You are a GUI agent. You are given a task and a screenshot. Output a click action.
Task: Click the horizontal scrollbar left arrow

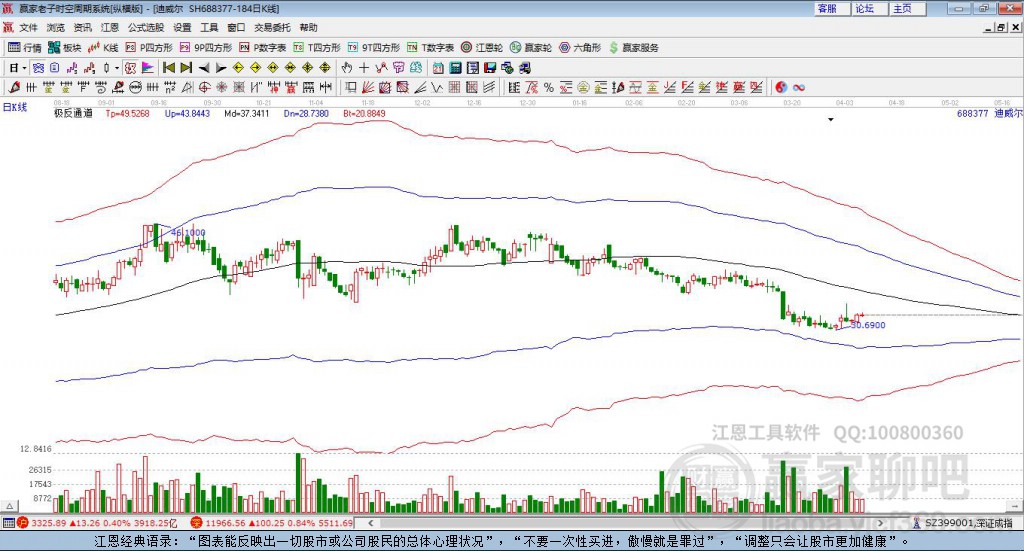point(371,523)
